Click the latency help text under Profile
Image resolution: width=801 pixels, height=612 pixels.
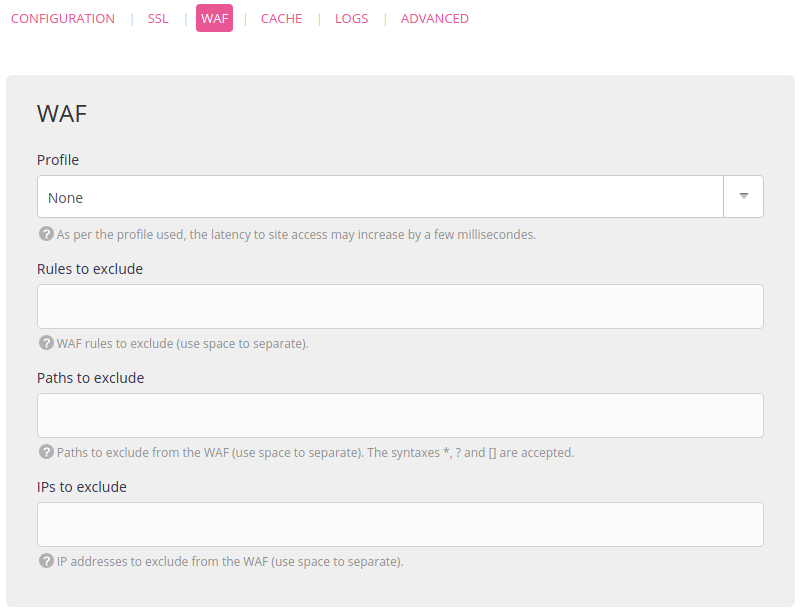(x=296, y=235)
